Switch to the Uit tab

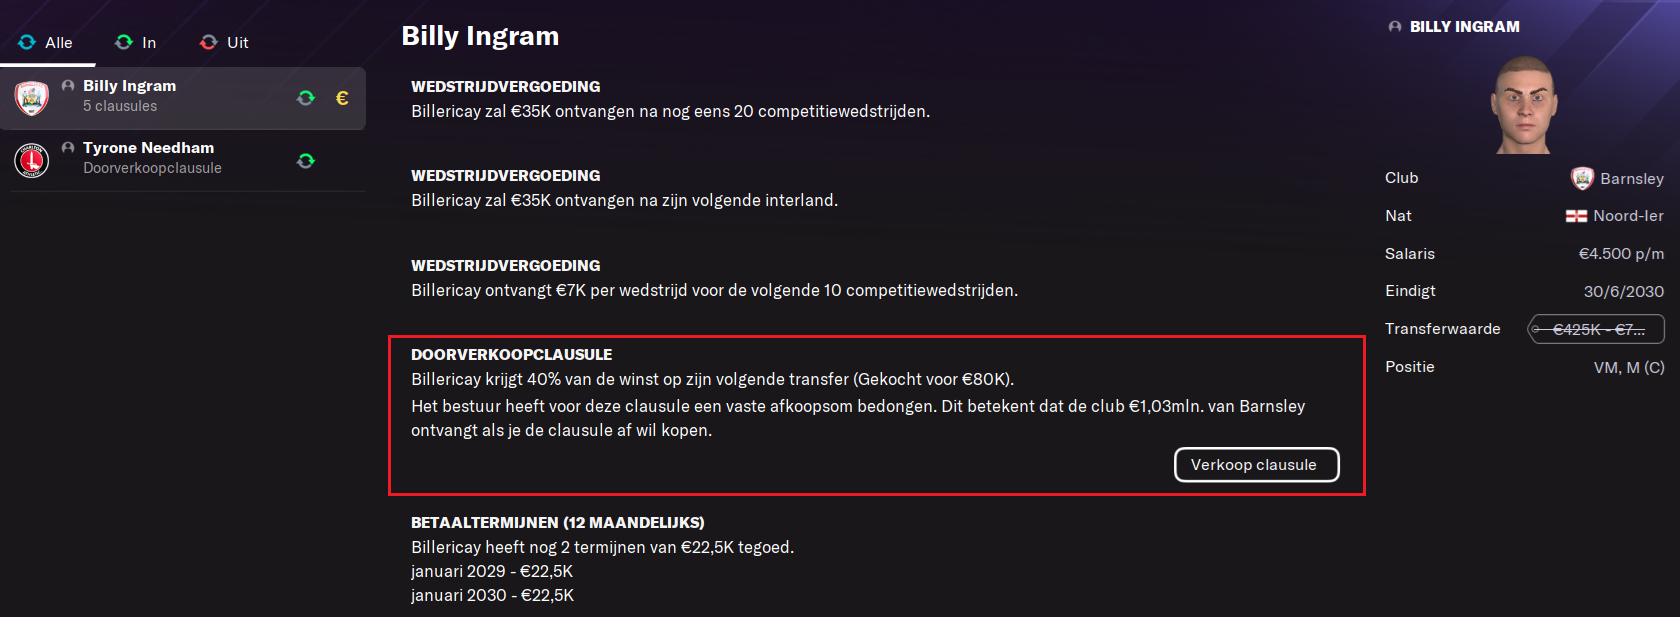coord(224,42)
